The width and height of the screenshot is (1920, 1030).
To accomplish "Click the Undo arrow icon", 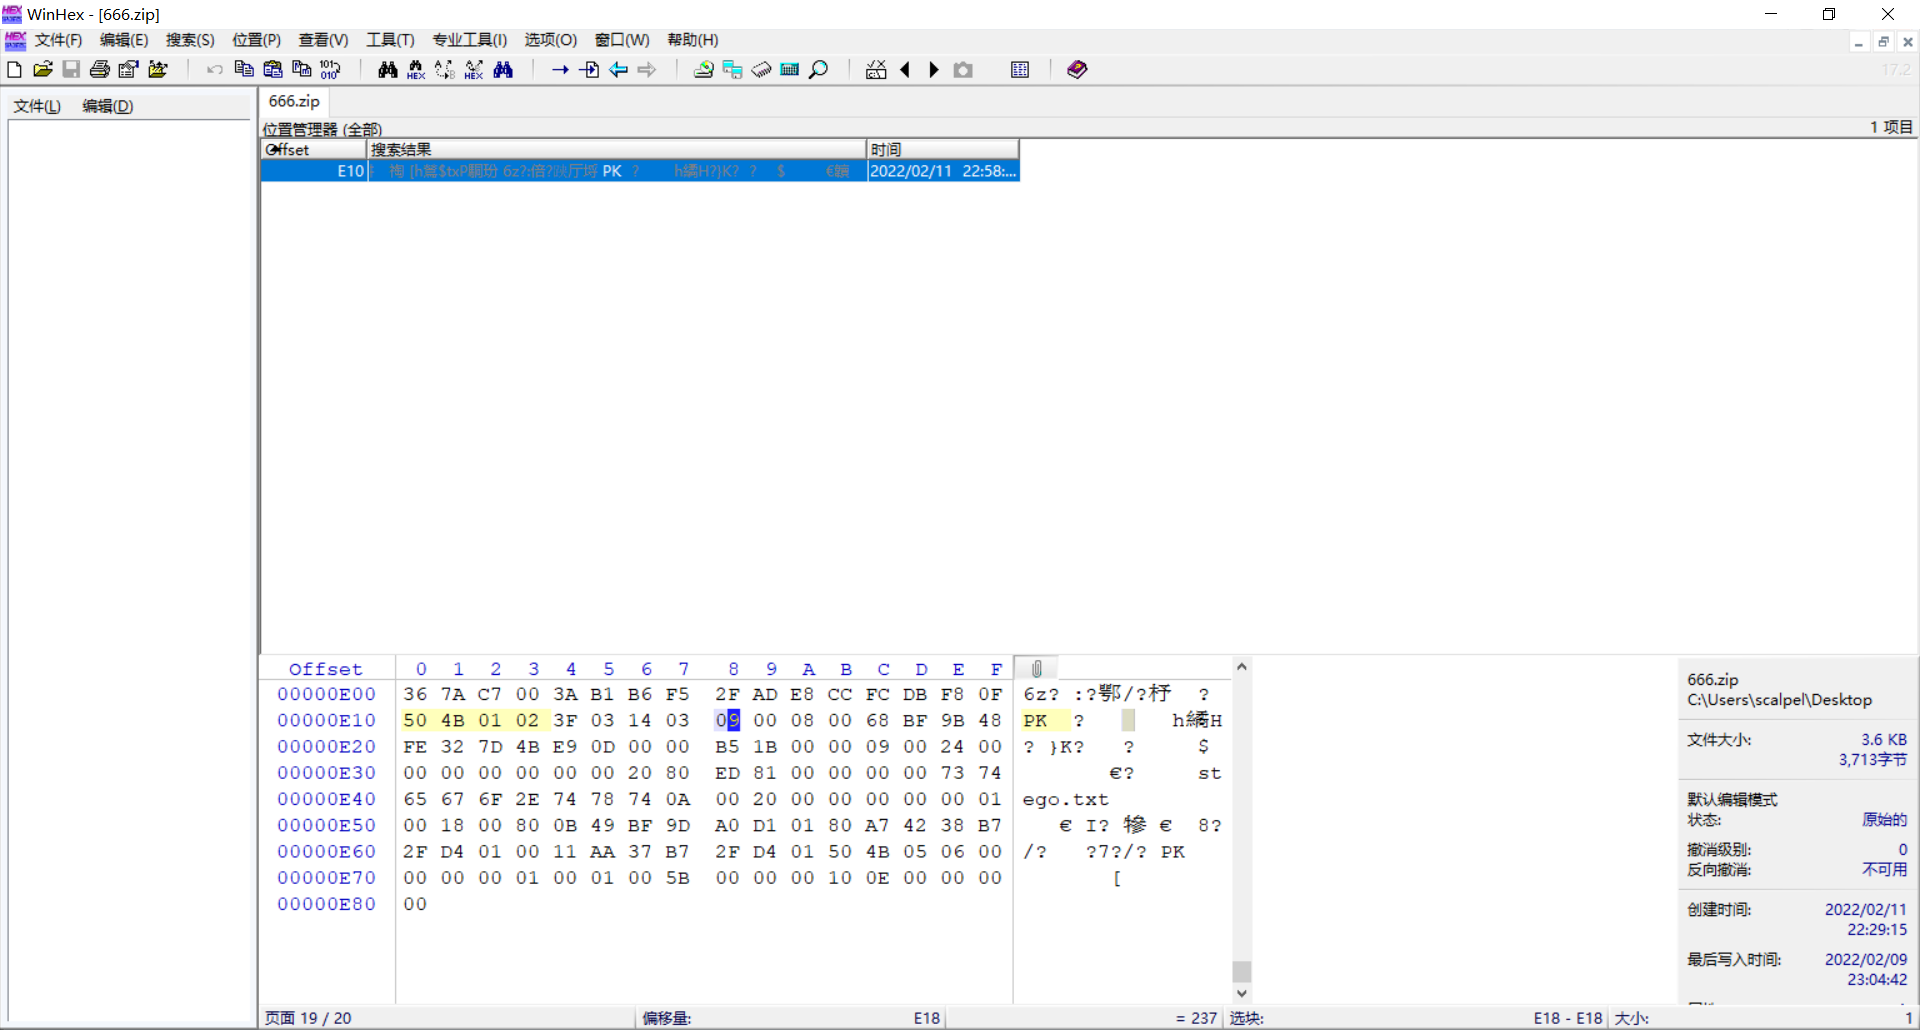I will (215, 69).
